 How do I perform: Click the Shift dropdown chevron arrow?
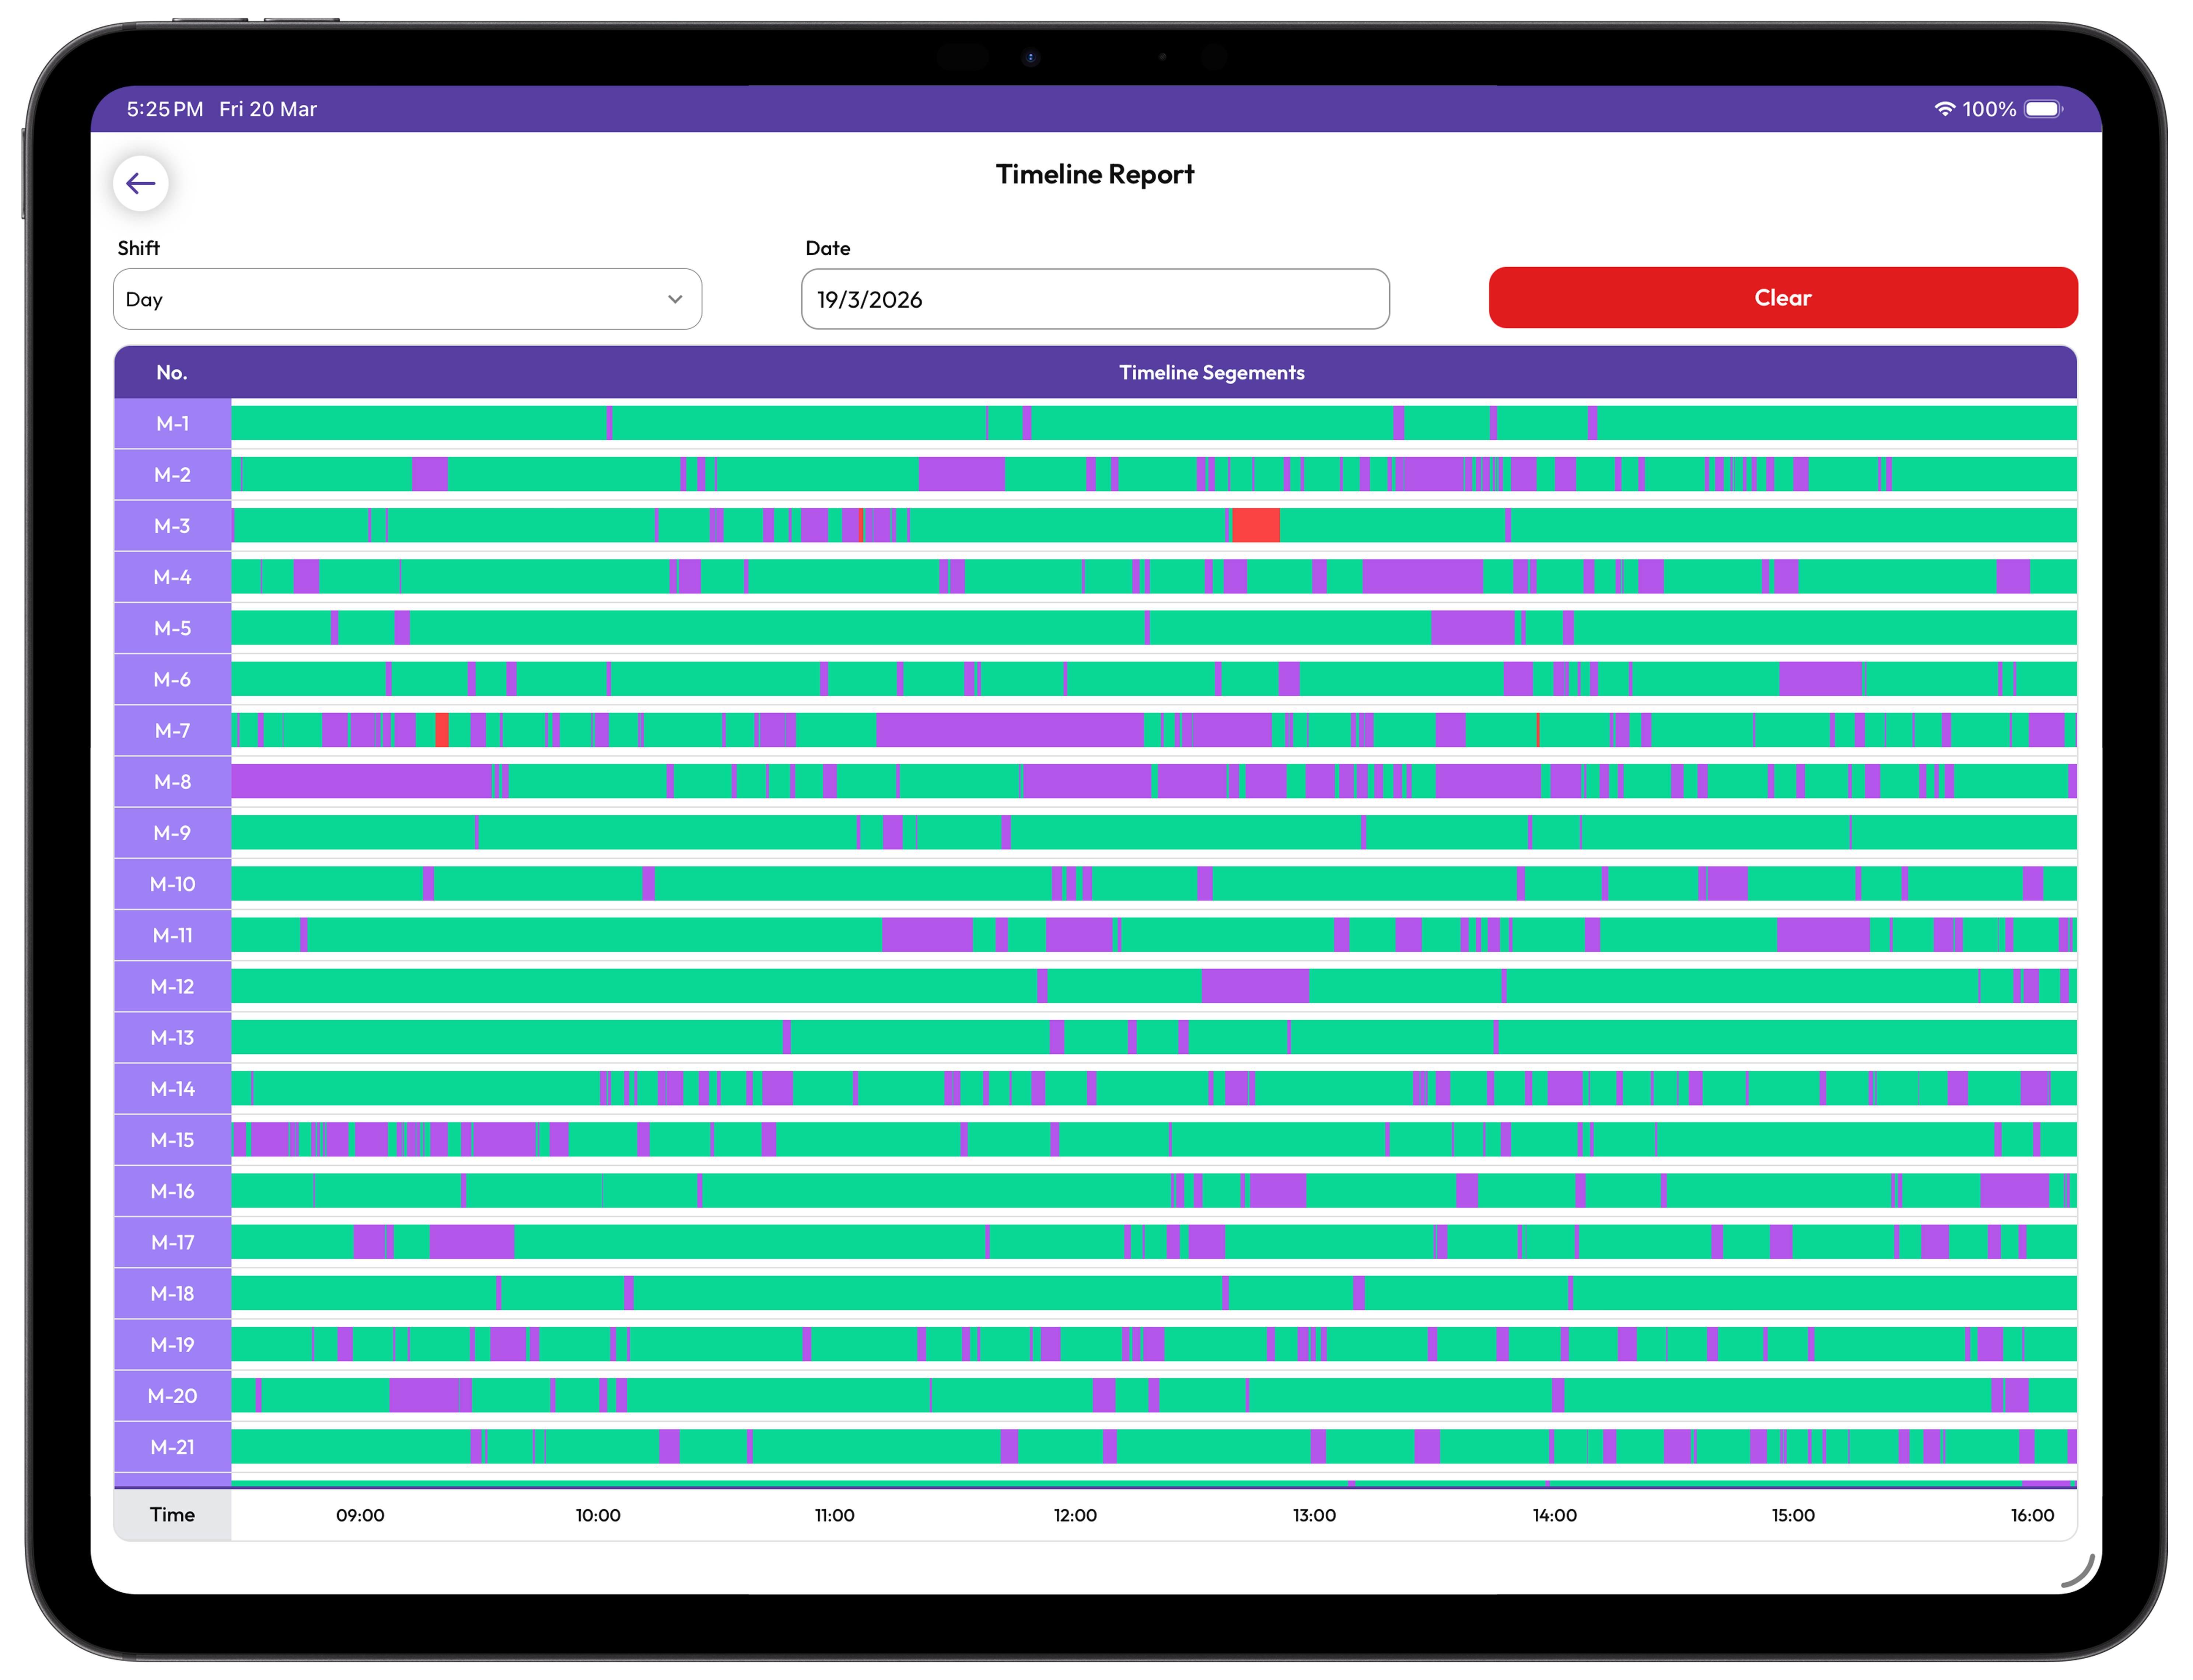[675, 299]
